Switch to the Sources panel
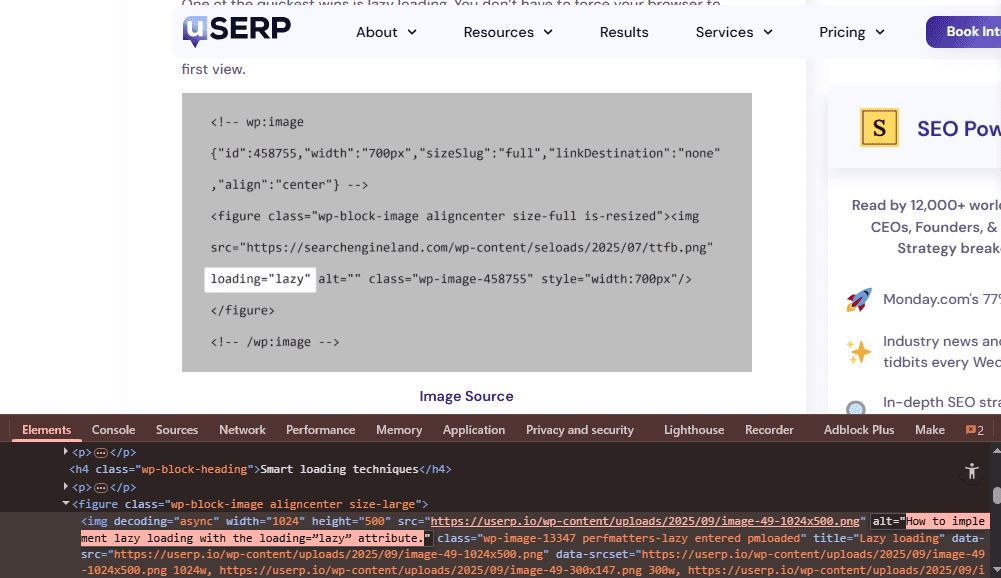Image resolution: width=1001 pixels, height=578 pixels. tap(177, 430)
